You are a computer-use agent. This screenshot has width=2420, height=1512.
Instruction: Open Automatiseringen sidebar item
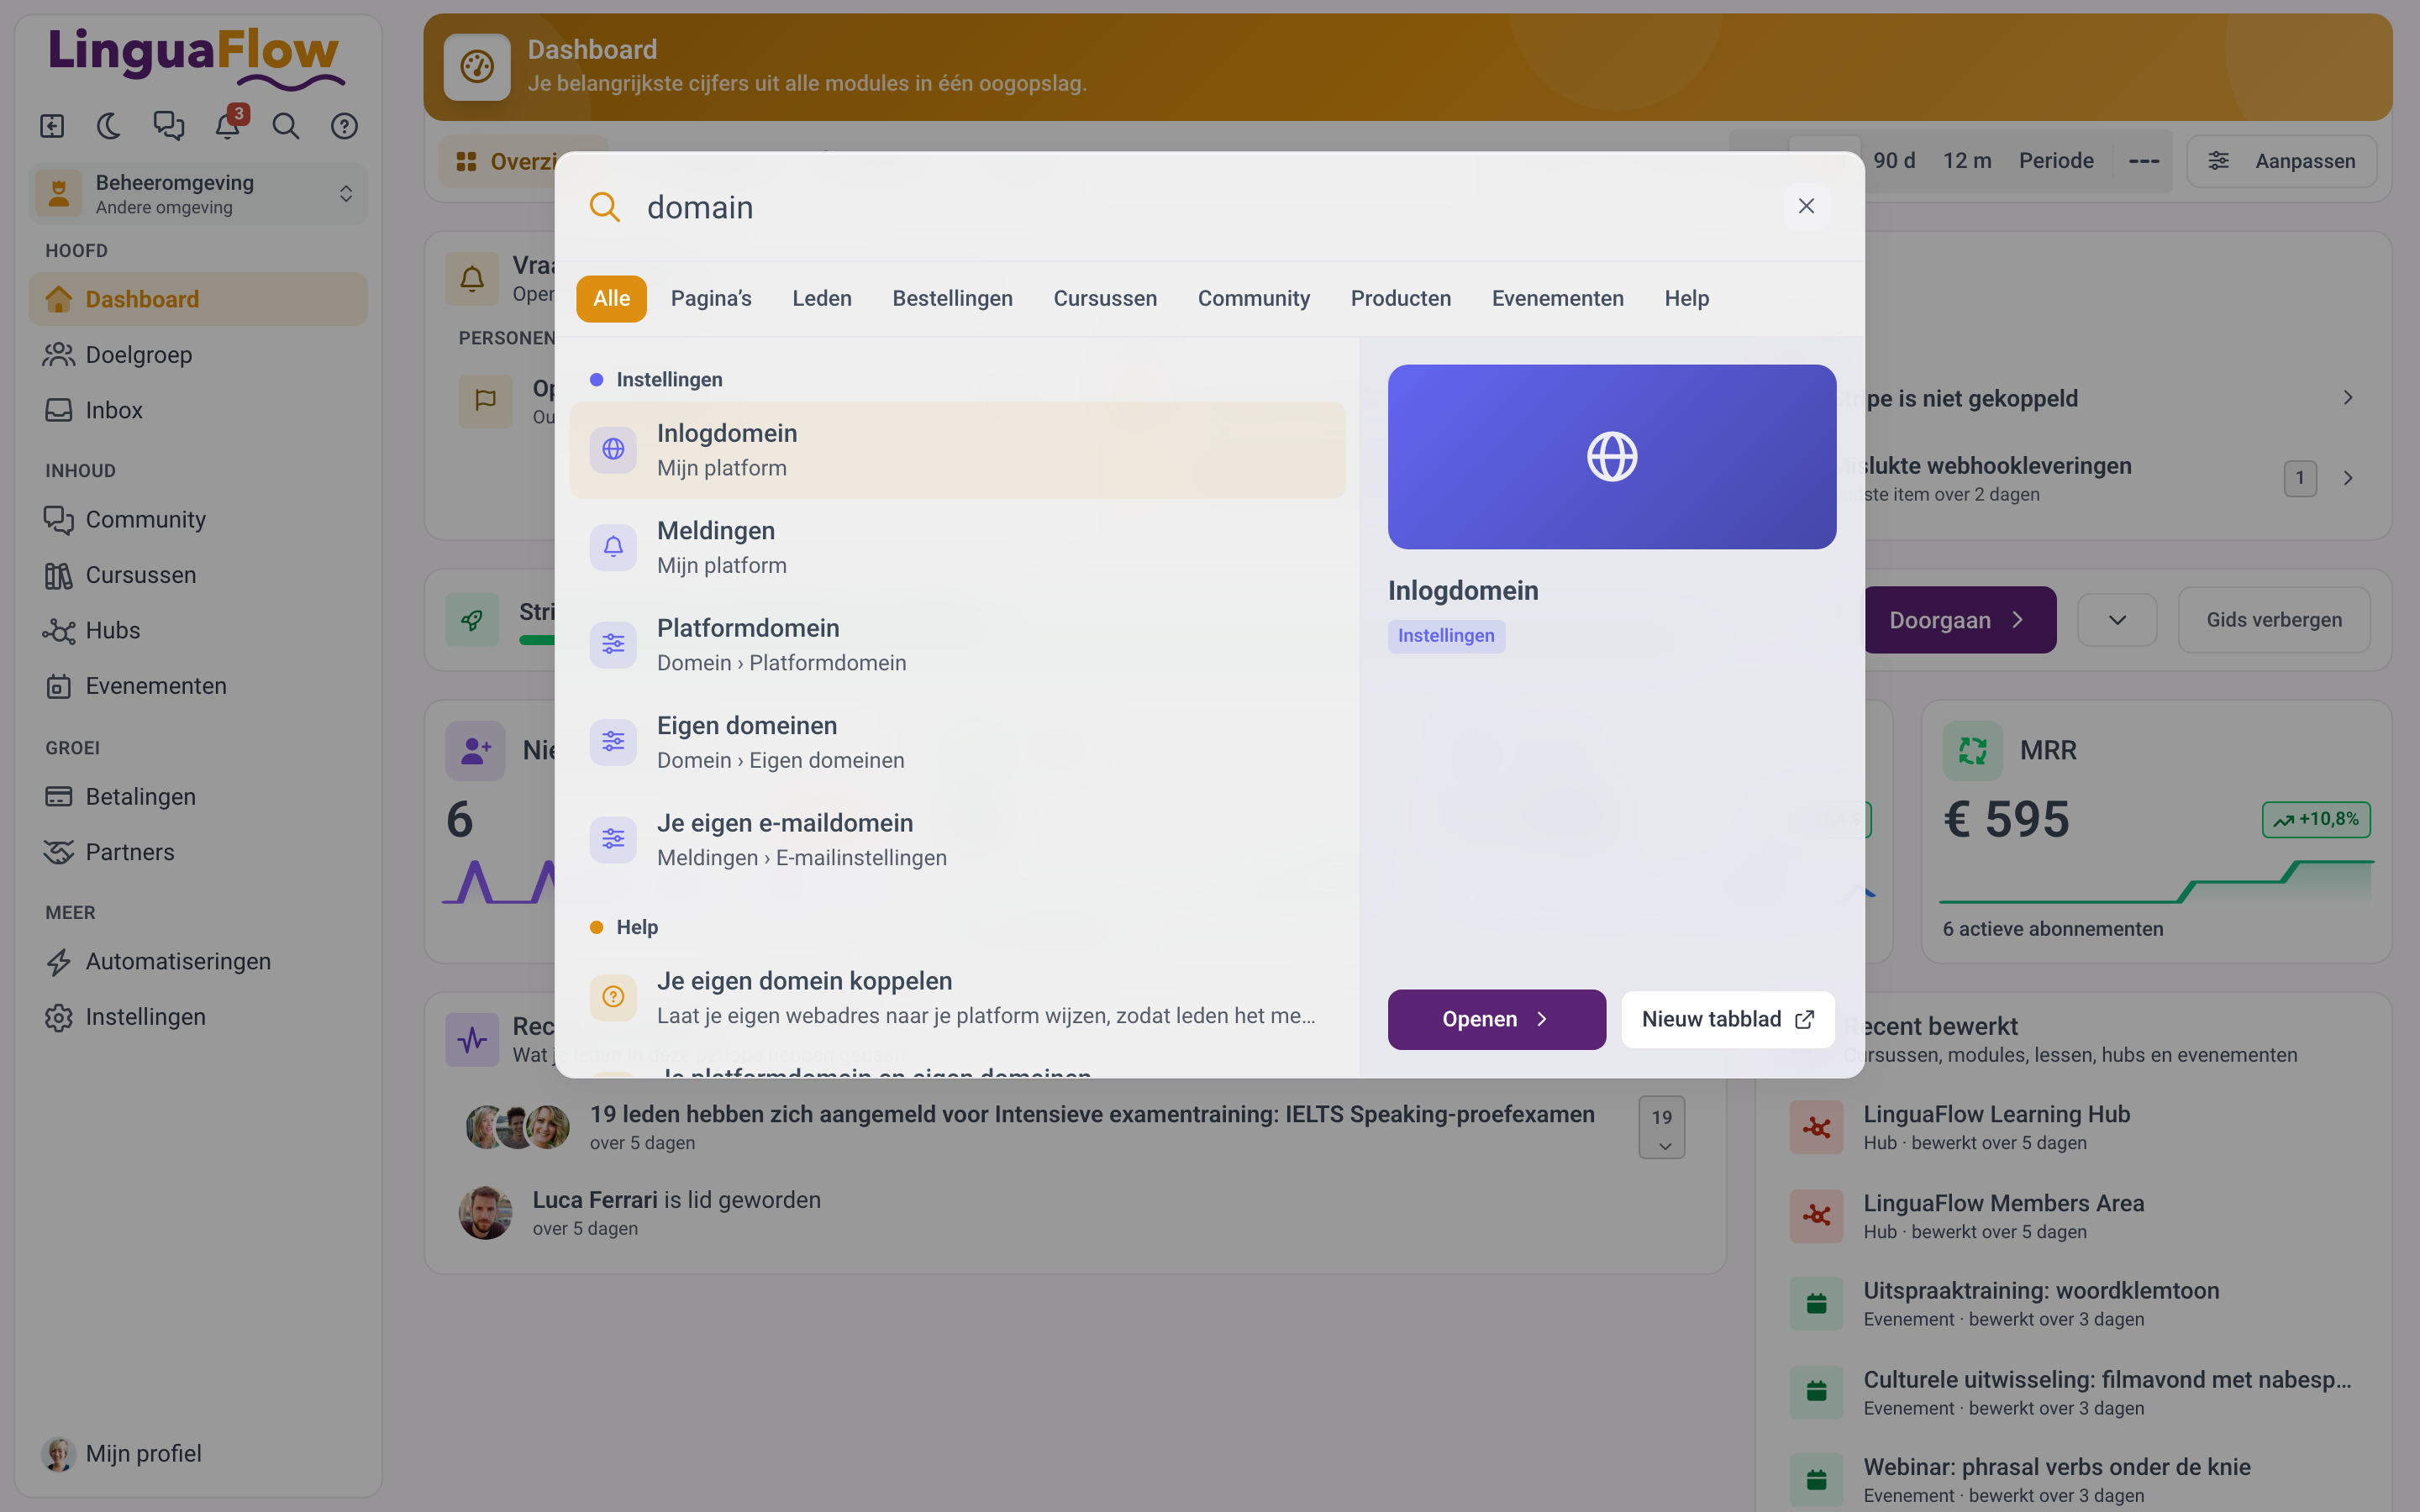[x=198, y=961]
